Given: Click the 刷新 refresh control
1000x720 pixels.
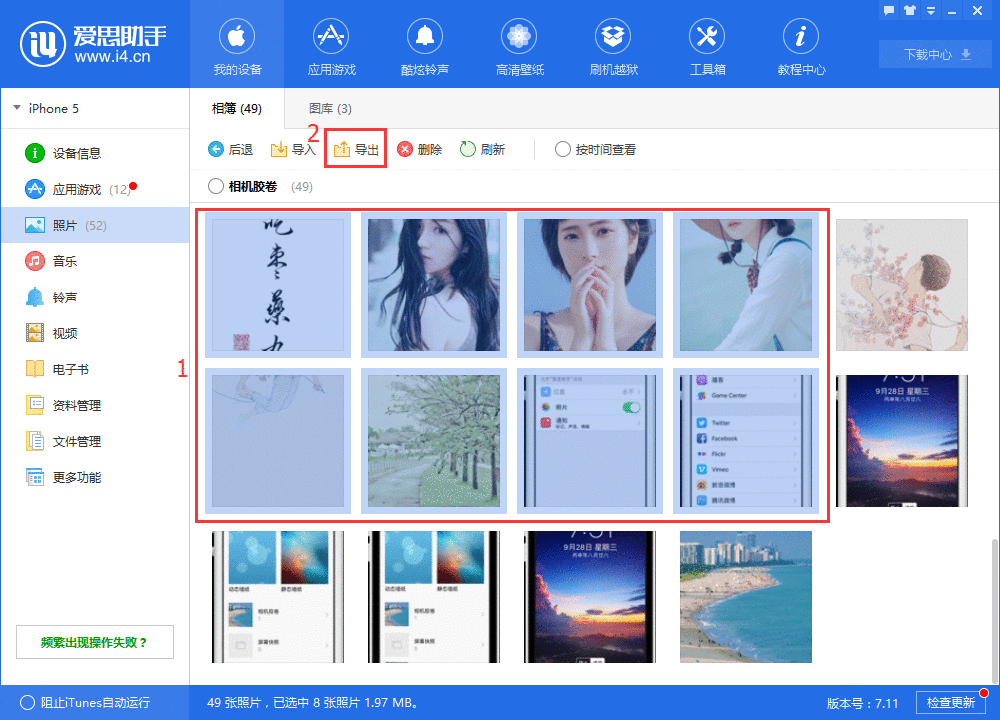Looking at the screenshot, I should (485, 149).
